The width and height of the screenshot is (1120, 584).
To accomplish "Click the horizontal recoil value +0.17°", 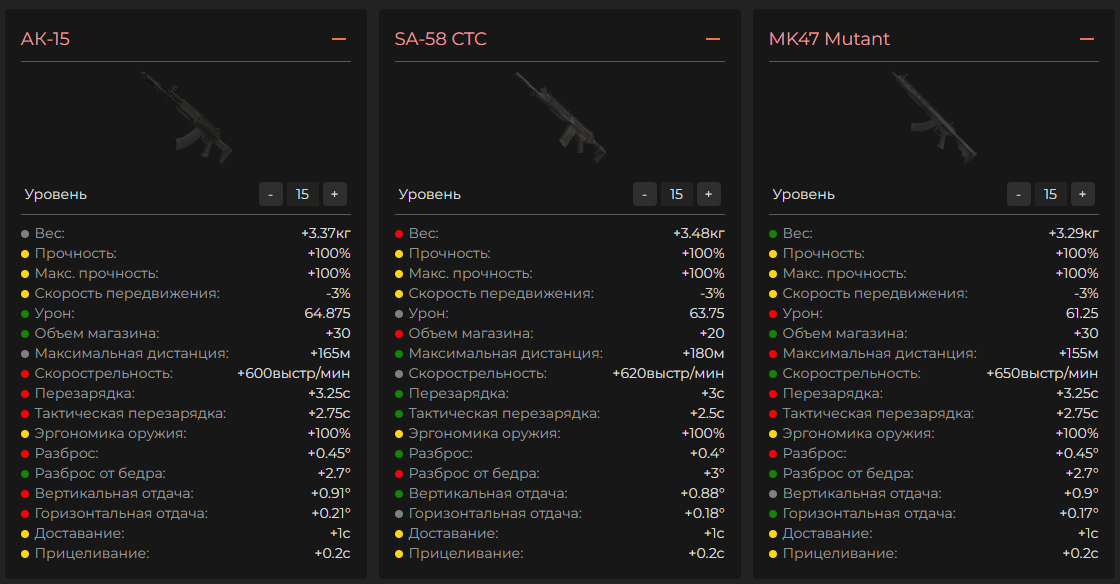I will pos(1079,513).
